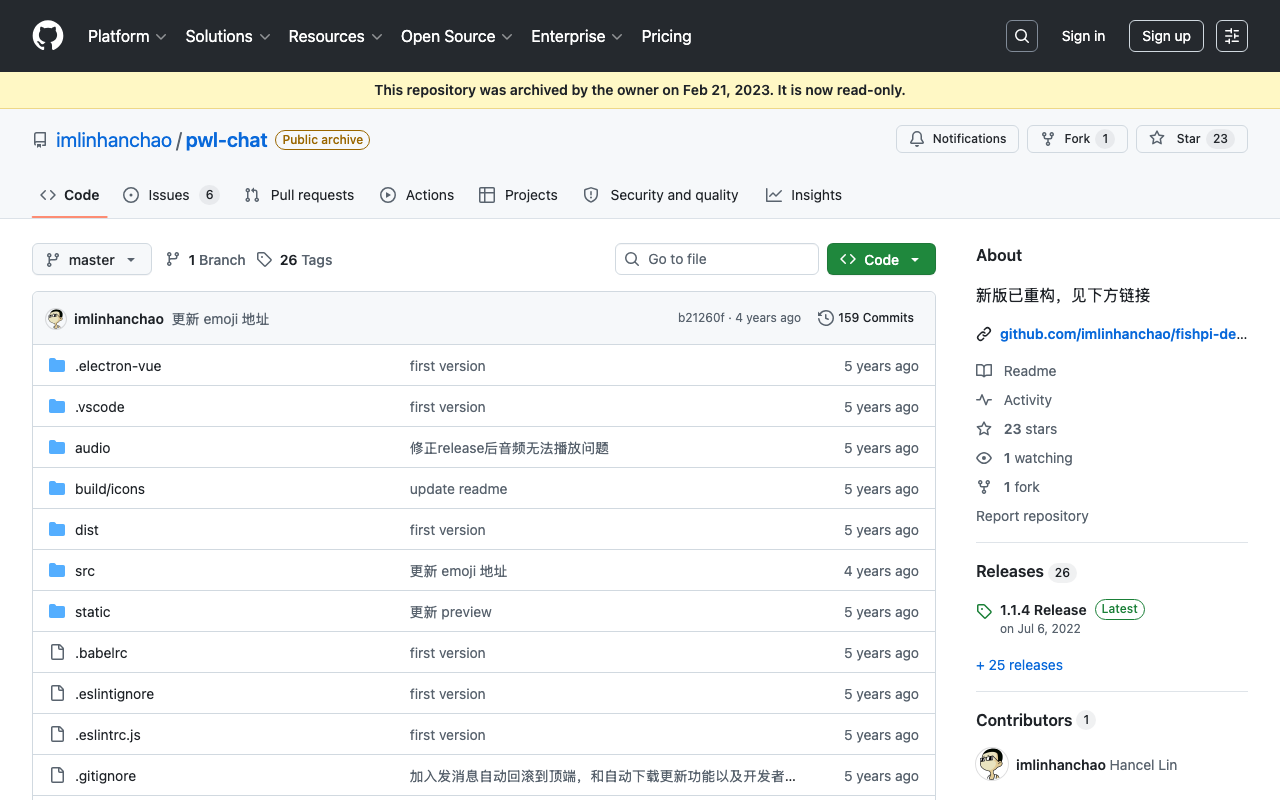Image resolution: width=1280 pixels, height=800 pixels.
Task: Open the imlinhanchao owner link
Action: tap(114, 140)
